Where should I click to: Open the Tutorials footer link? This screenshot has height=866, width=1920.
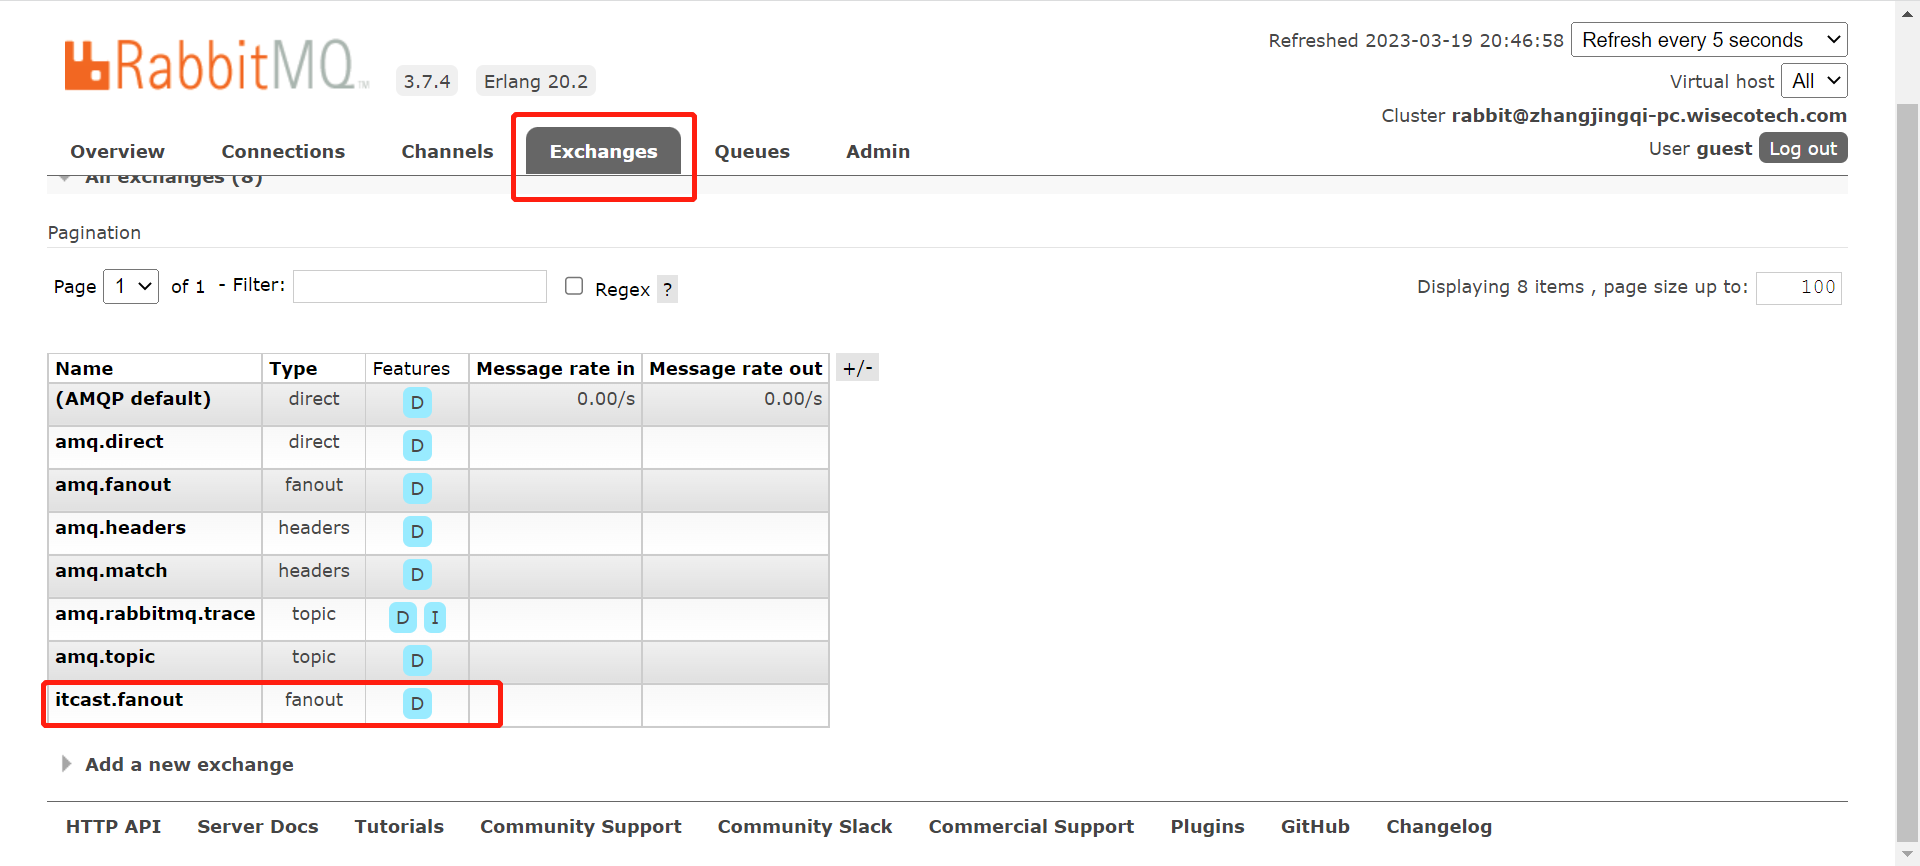pyautogui.click(x=399, y=826)
